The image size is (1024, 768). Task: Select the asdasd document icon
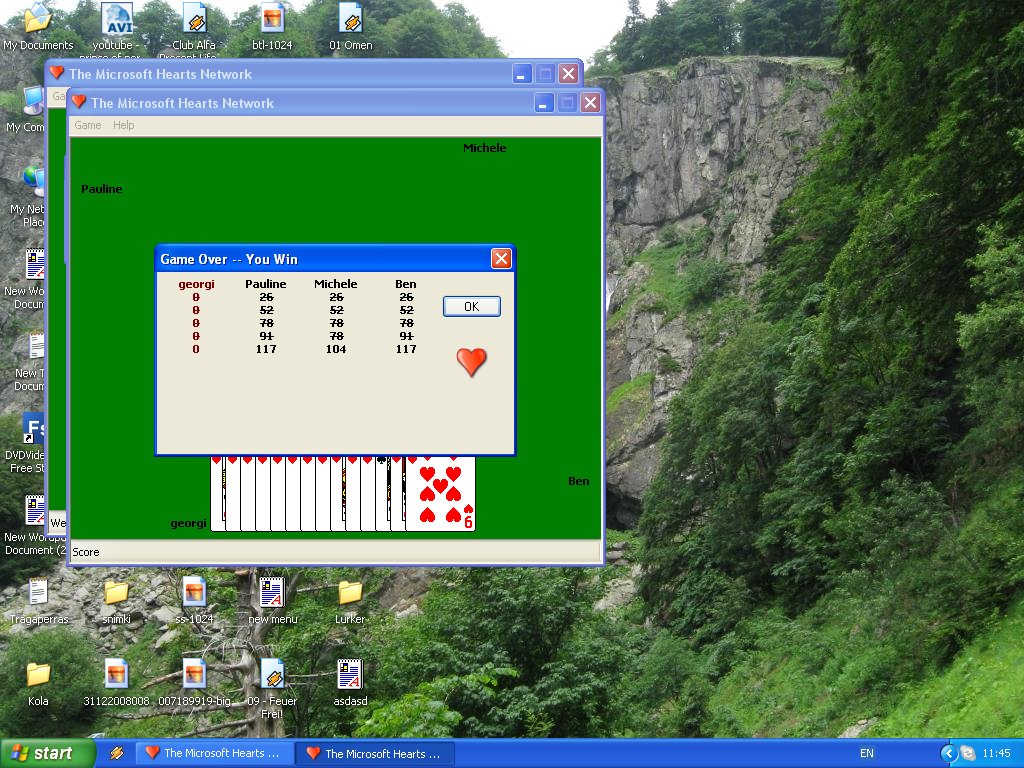[x=350, y=675]
